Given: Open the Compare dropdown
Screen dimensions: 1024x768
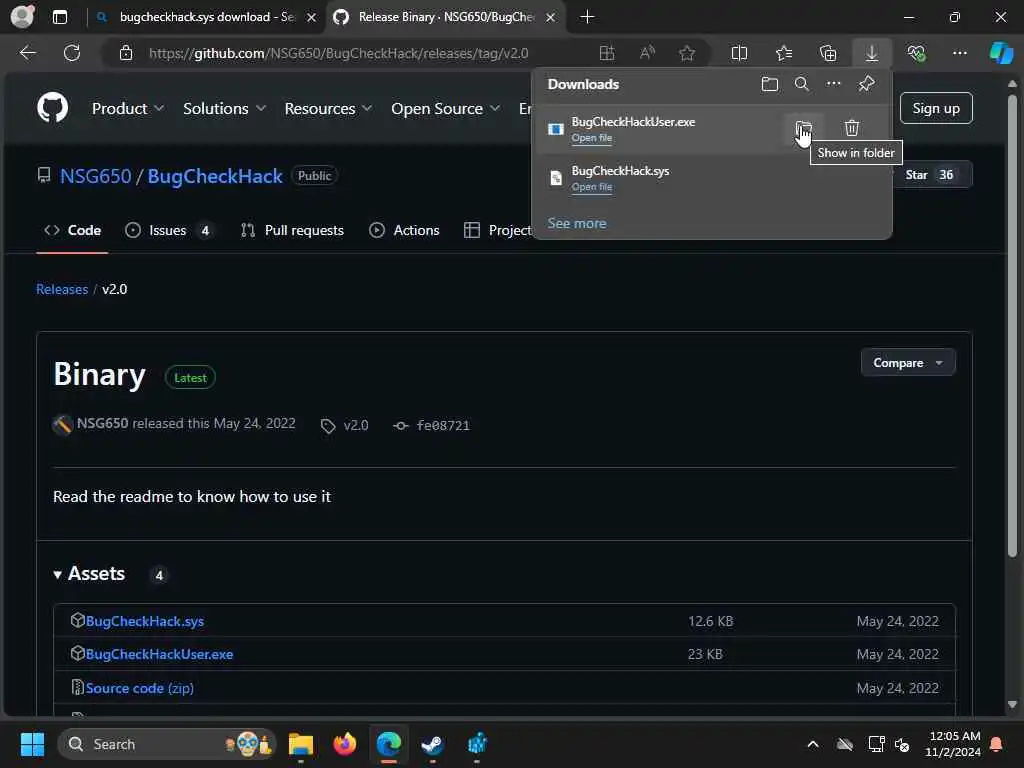Looking at the screenshot, I should click(x=908, y=362).
